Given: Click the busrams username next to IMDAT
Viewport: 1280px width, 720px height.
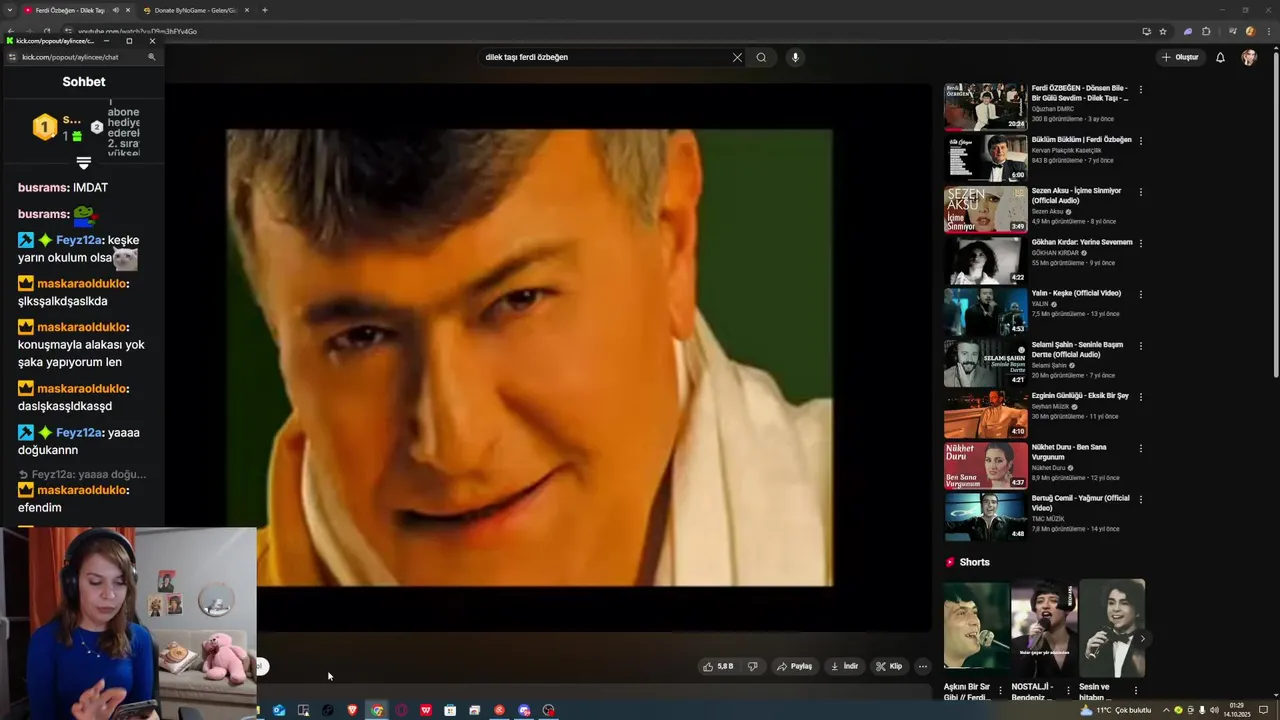Looking at the screenshot, I should [43, 188].
